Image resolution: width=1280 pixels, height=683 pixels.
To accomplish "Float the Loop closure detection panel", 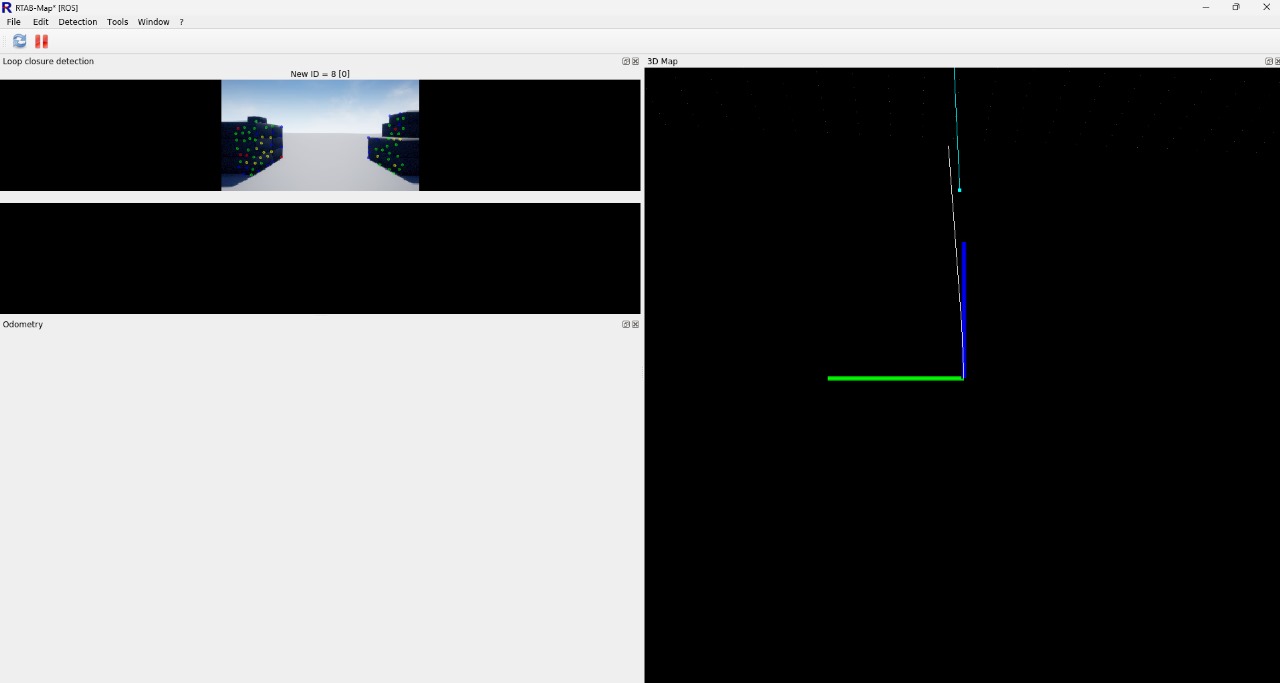I will point(626,61).
